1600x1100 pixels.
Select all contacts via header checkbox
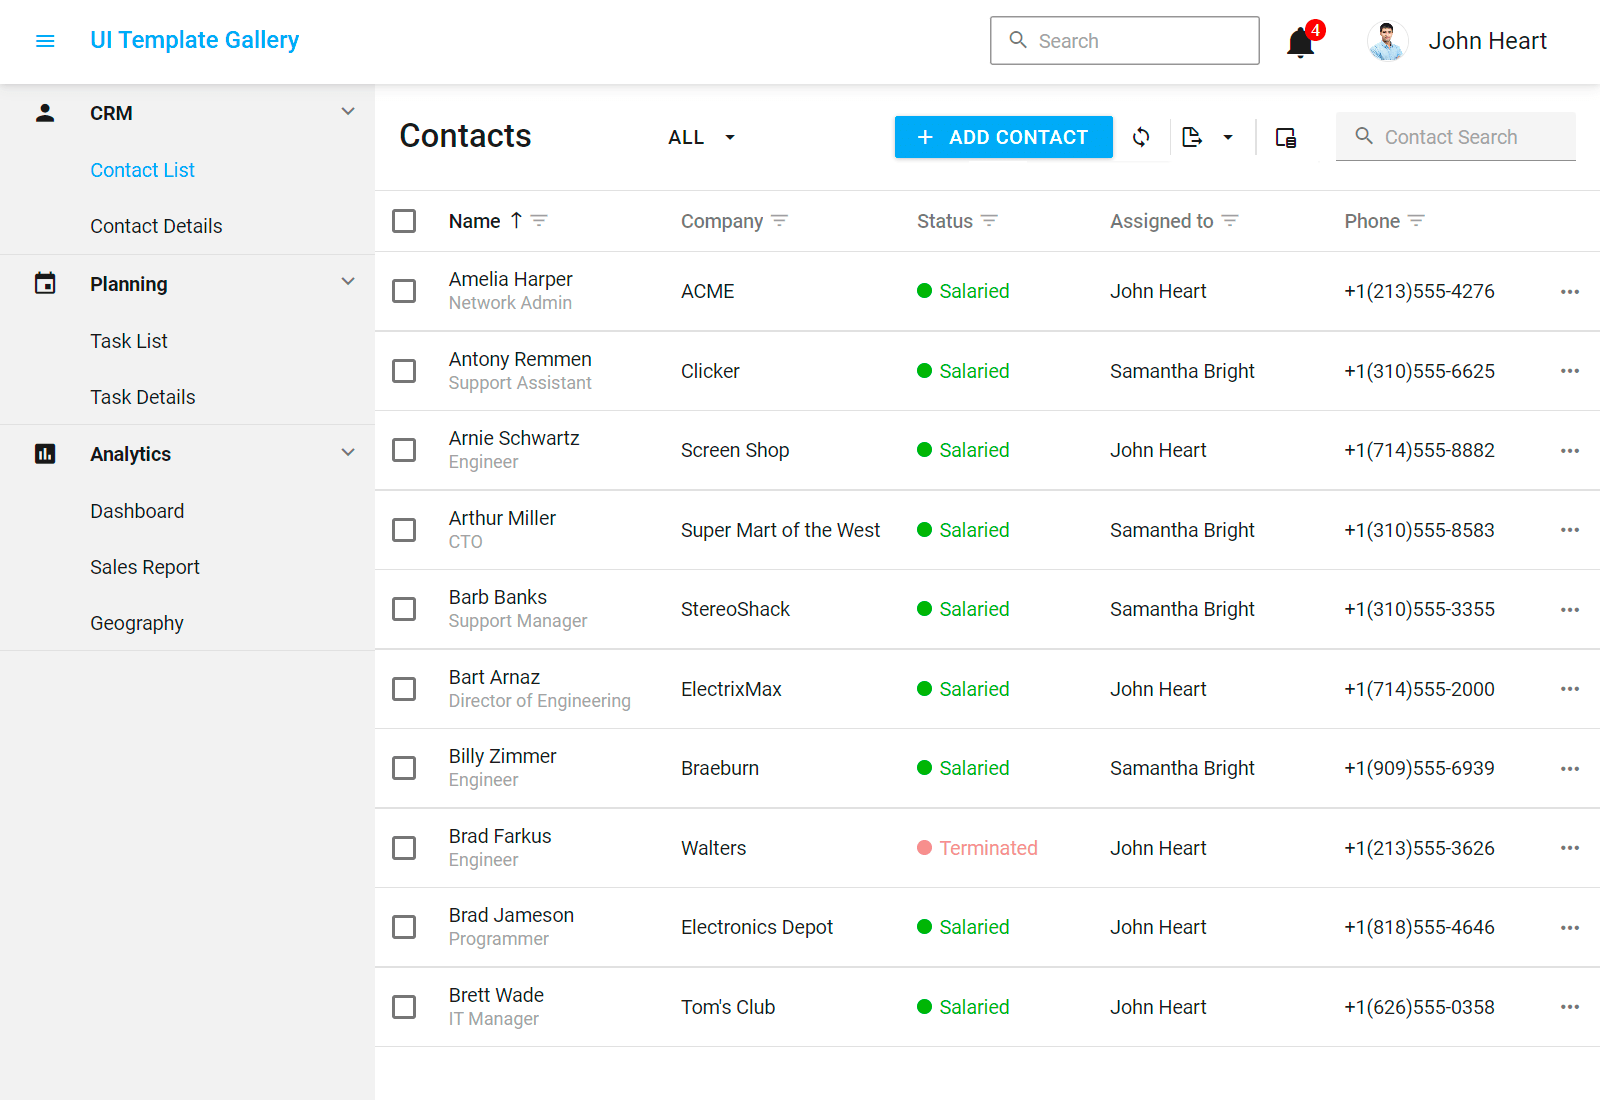pyautogui.click(x=404, y=220)
